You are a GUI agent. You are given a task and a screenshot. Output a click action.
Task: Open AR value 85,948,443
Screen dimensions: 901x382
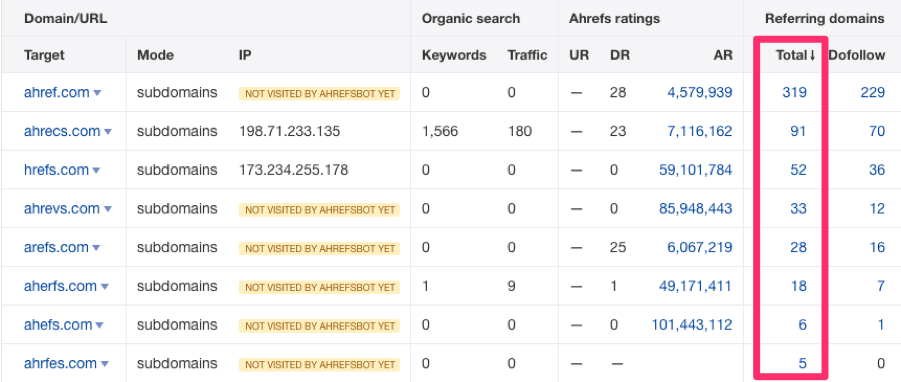696,209
